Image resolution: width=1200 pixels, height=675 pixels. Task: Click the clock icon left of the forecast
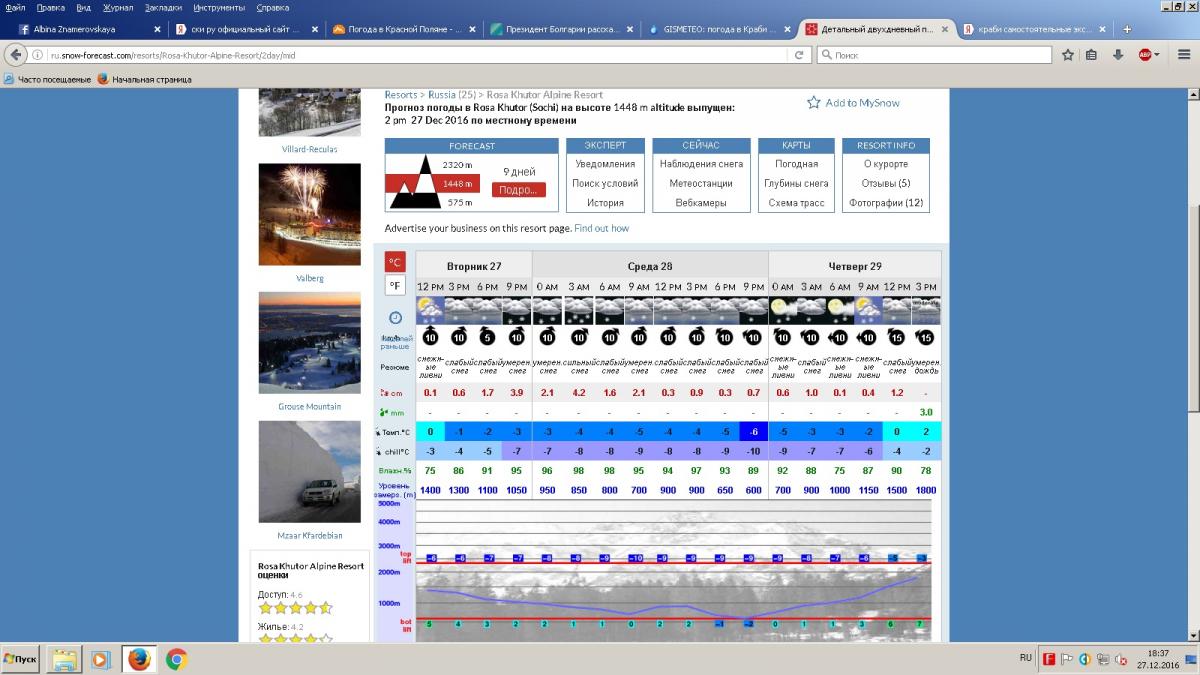[395, 317]
